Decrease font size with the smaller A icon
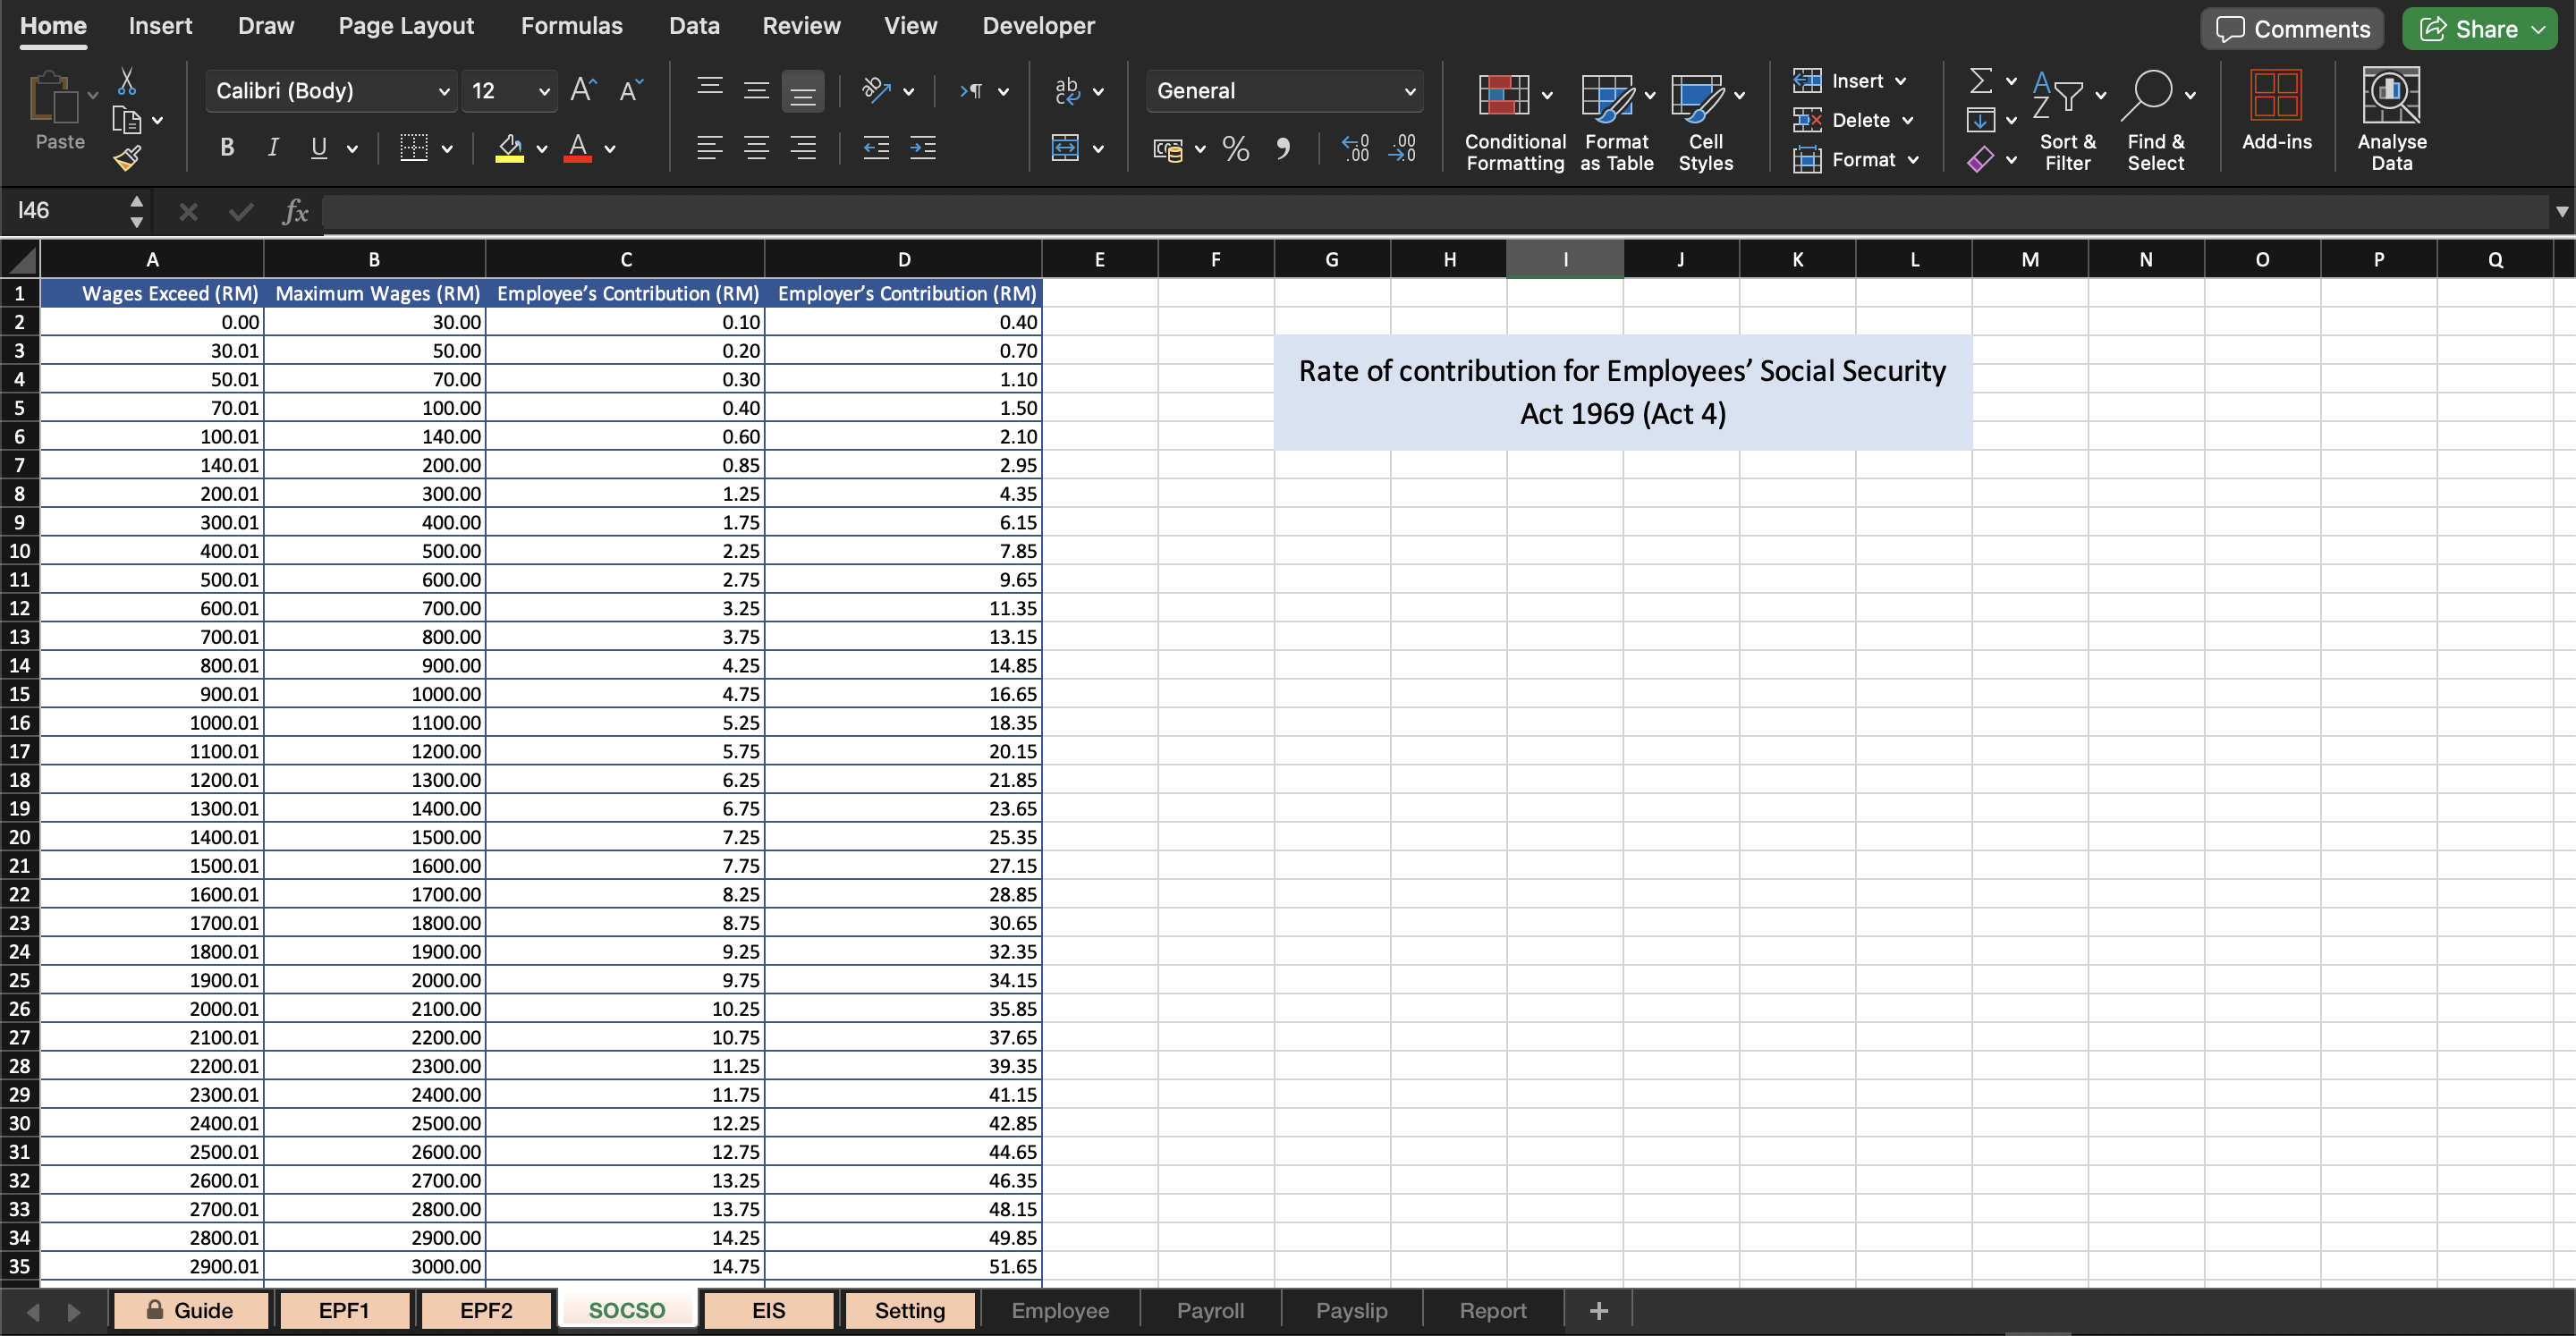The height and width of the screenshot is (1336, 2576). [631, 91]
